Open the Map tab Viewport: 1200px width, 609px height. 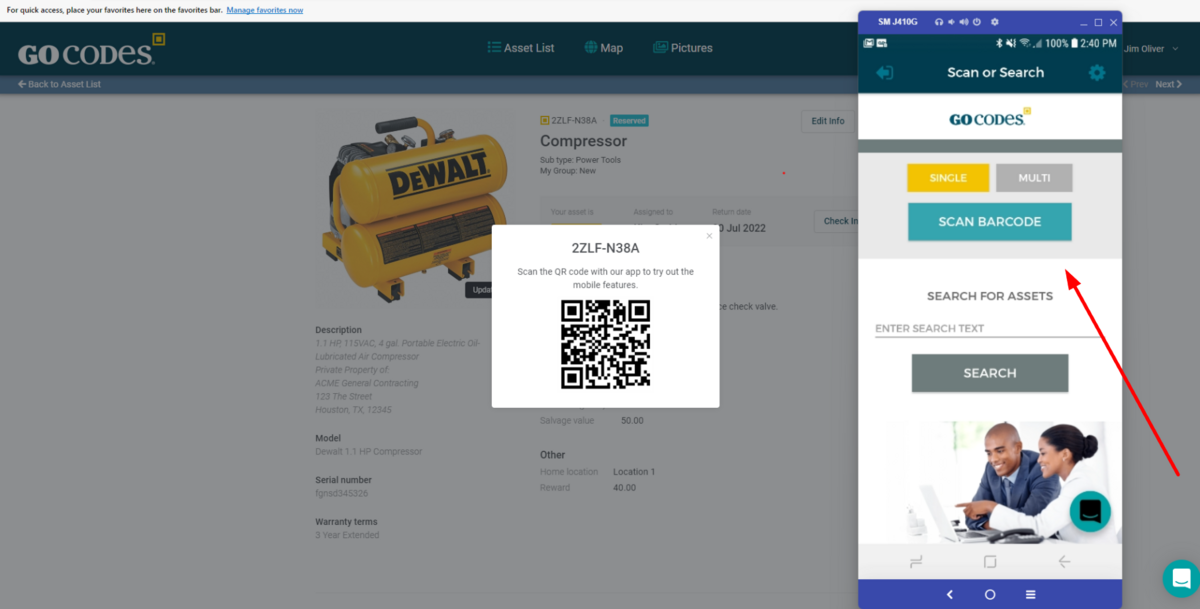604,48
